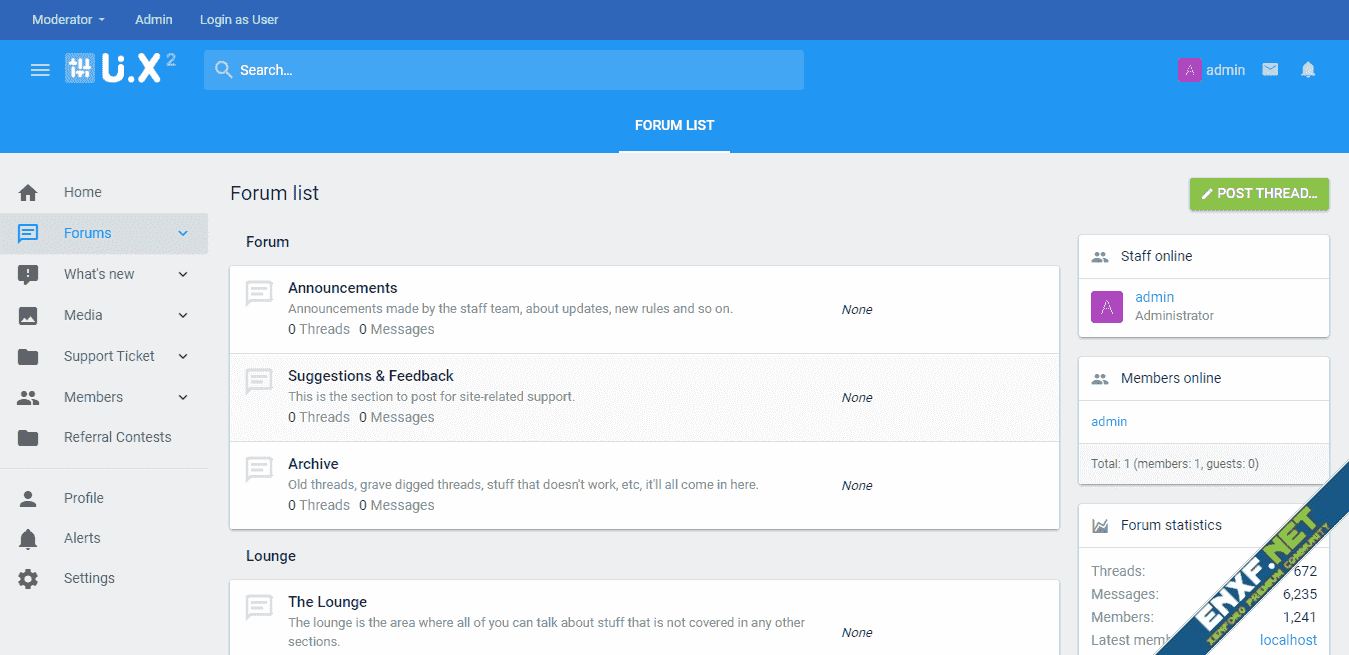The height and width of the screenshot is (655, 1349).
Task: Click the Post Thread button
Action: tap(1259, 194)
